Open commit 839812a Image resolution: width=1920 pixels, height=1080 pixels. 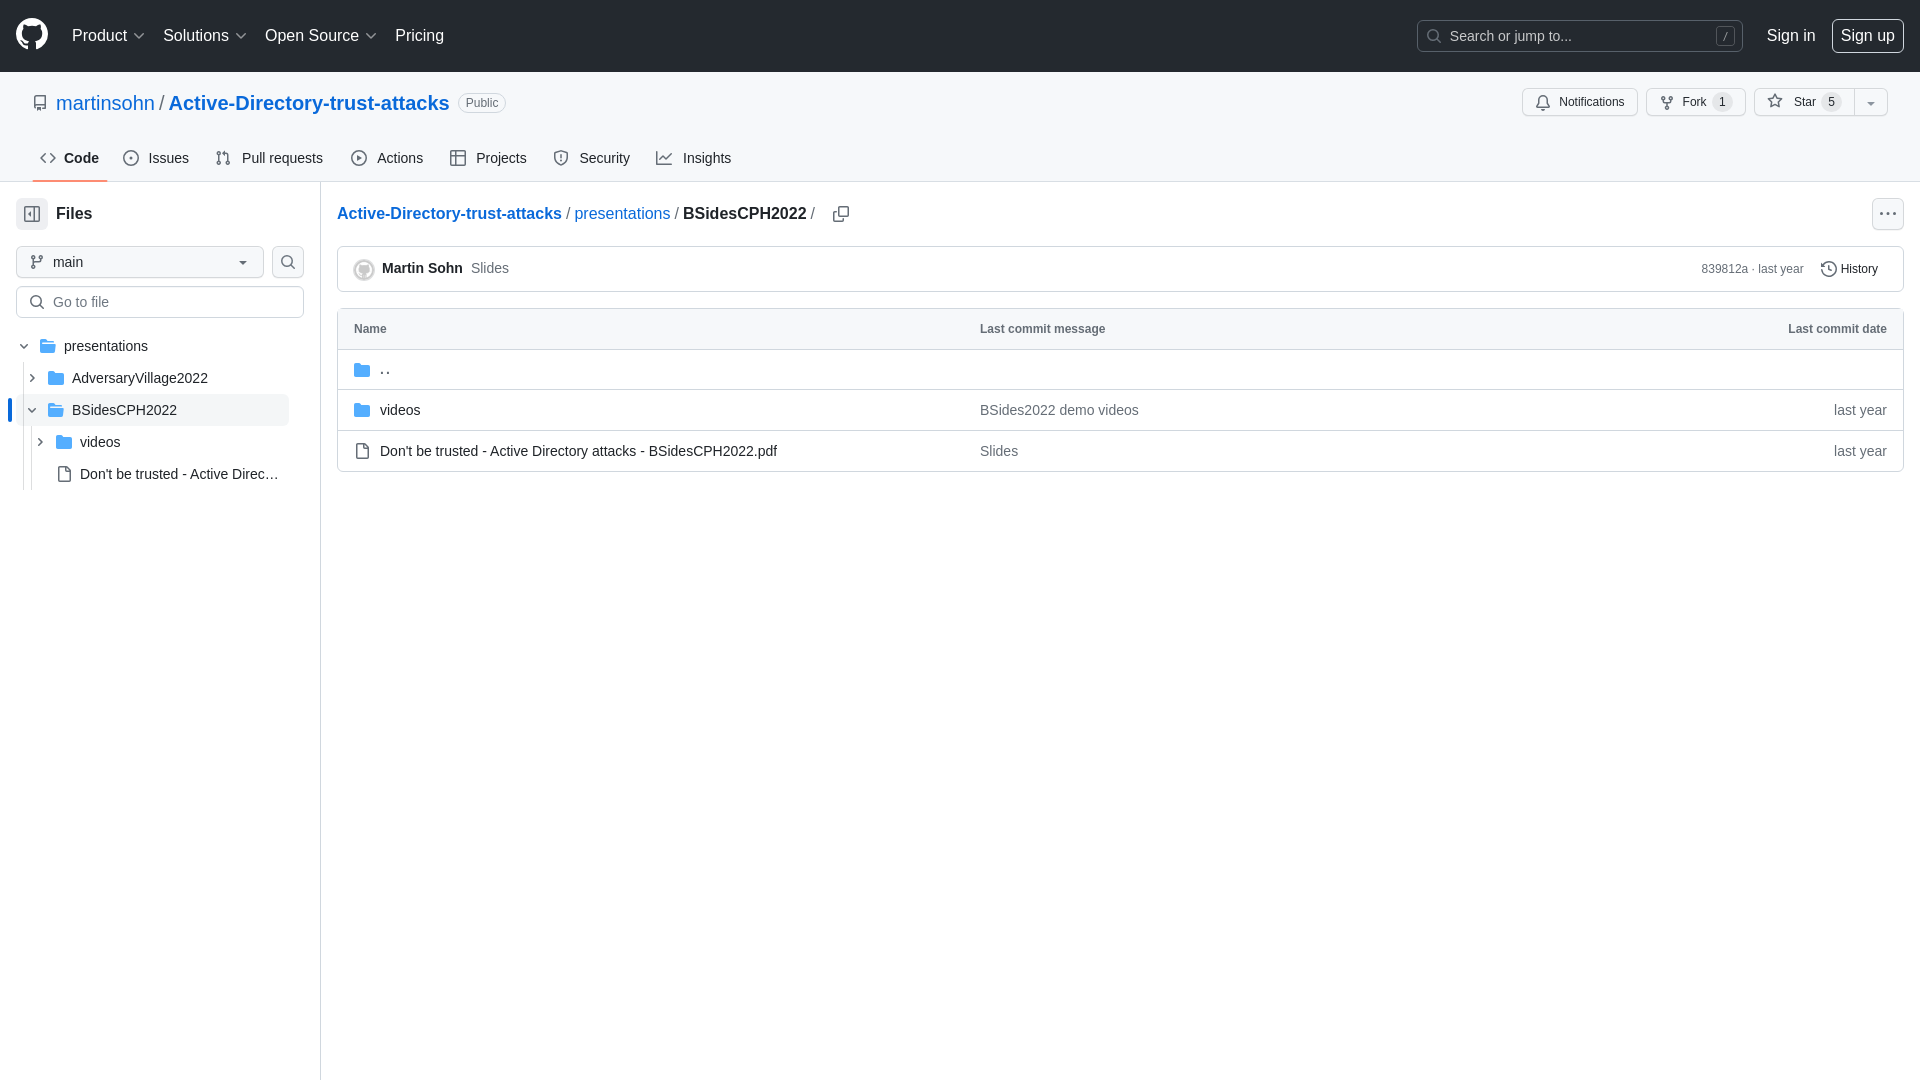click(1724, 269)
